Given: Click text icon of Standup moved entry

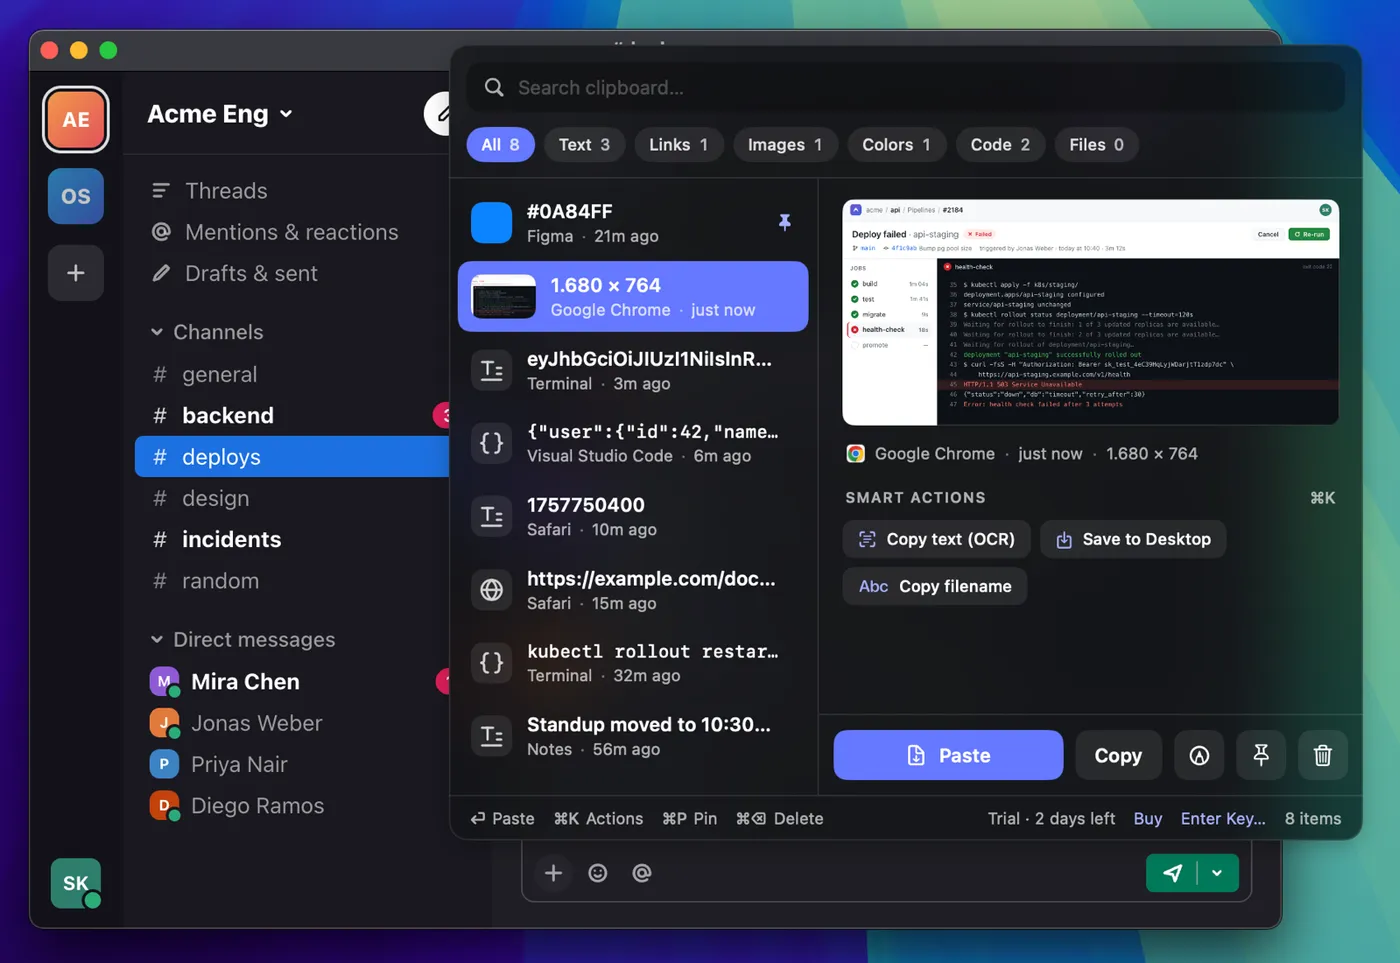Looking at the screenshot, I should pyautogui.click(x=492, y=737).
